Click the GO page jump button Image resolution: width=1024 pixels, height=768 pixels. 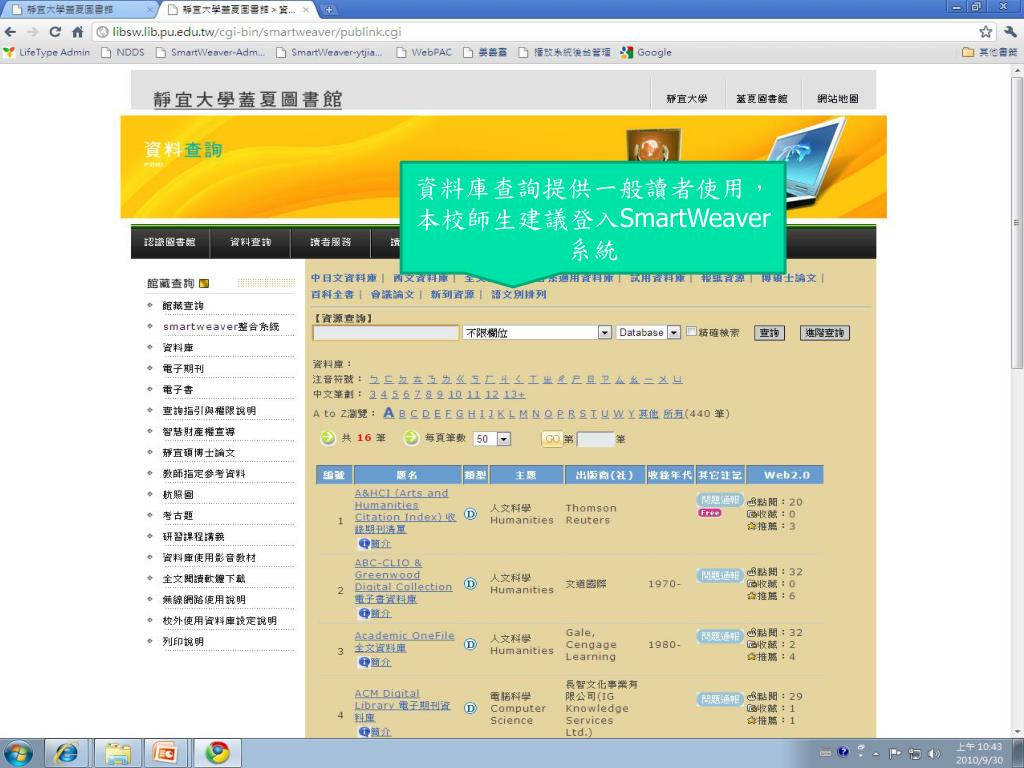(x=552, y=439)
